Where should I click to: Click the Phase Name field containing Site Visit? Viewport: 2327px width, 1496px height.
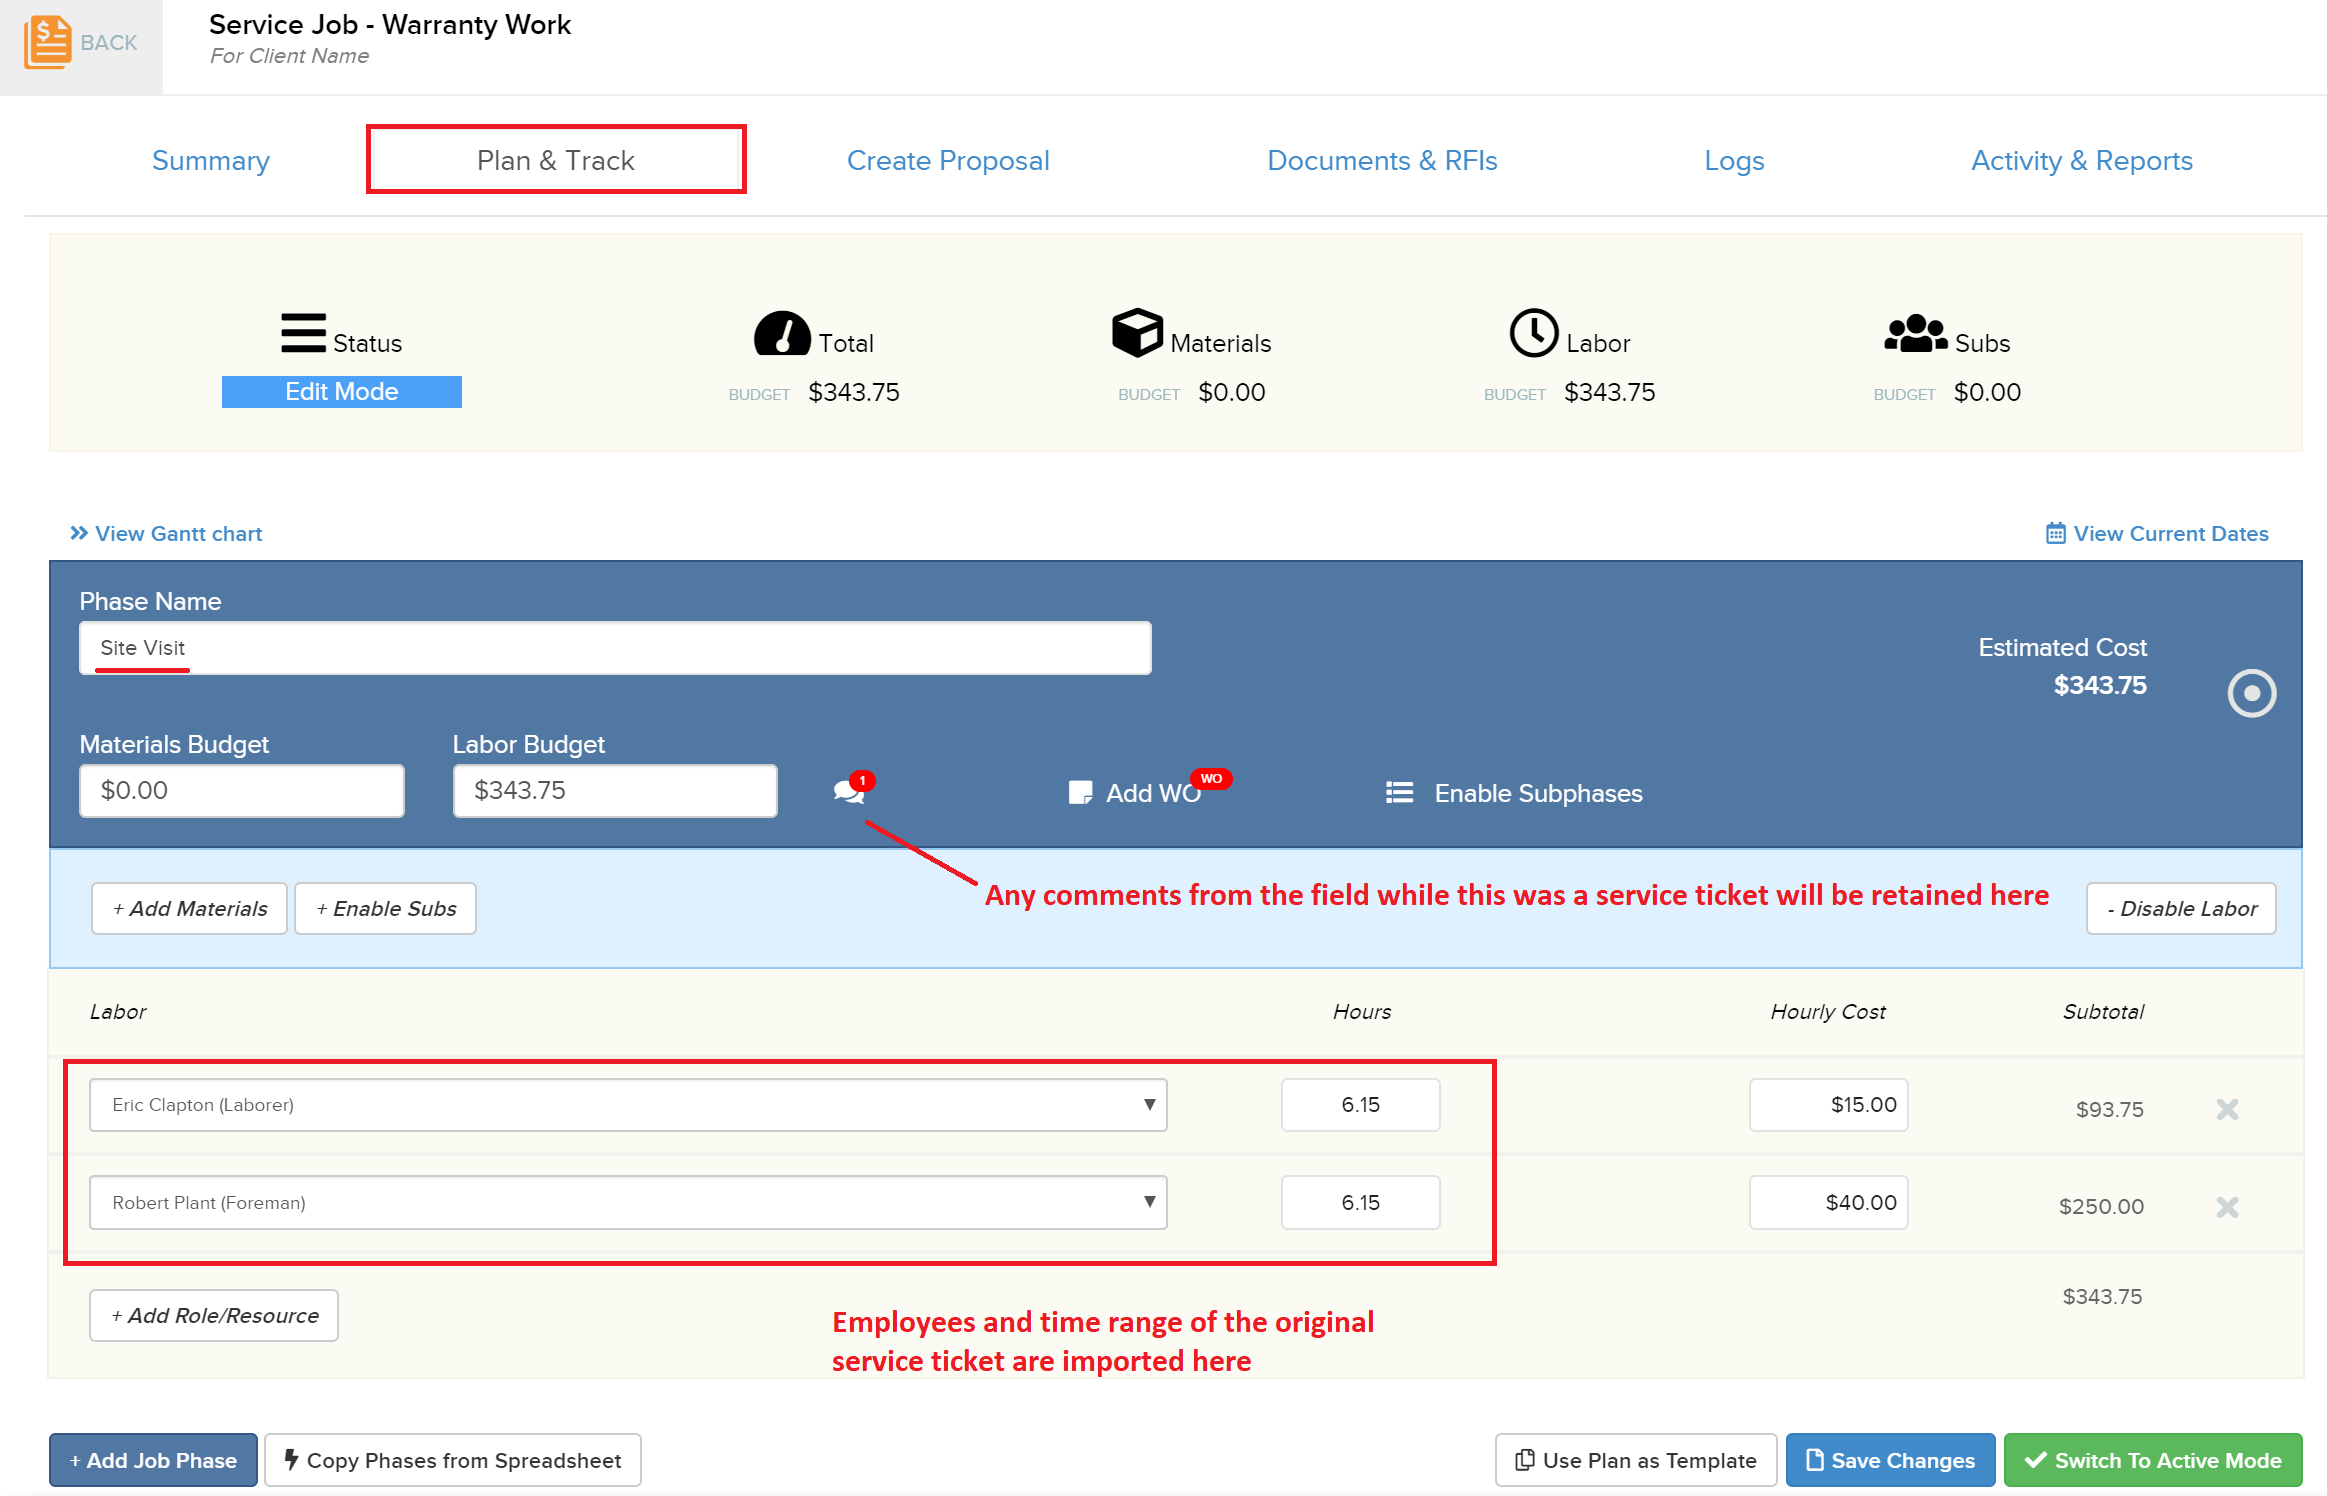pos(615,648)
